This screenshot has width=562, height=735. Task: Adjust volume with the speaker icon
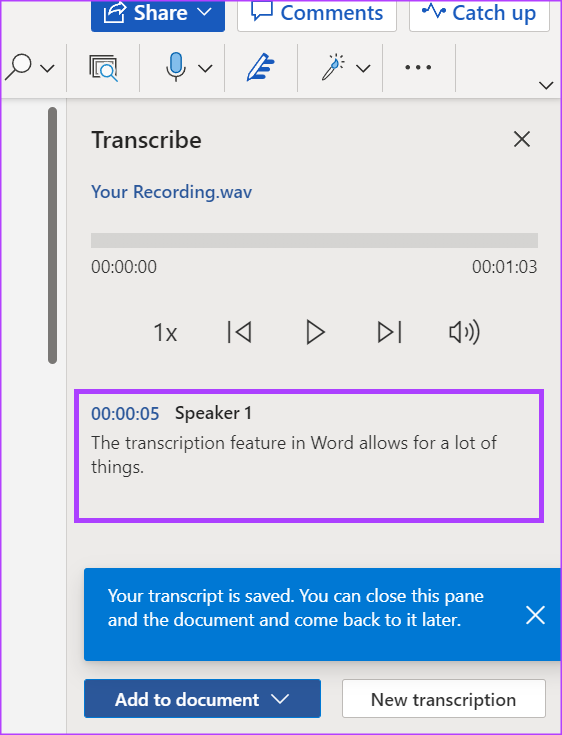tap(464, 333)
